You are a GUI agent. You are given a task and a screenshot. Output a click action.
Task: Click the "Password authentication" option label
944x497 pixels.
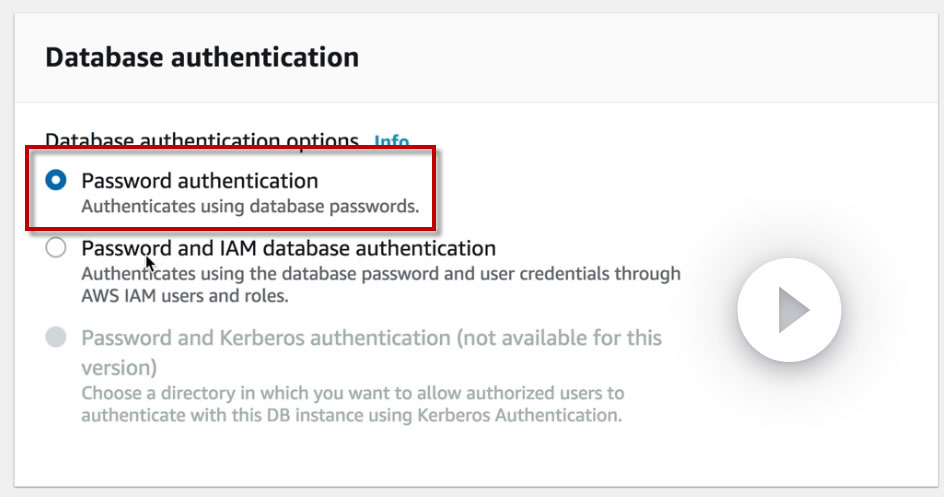(199, 181)
